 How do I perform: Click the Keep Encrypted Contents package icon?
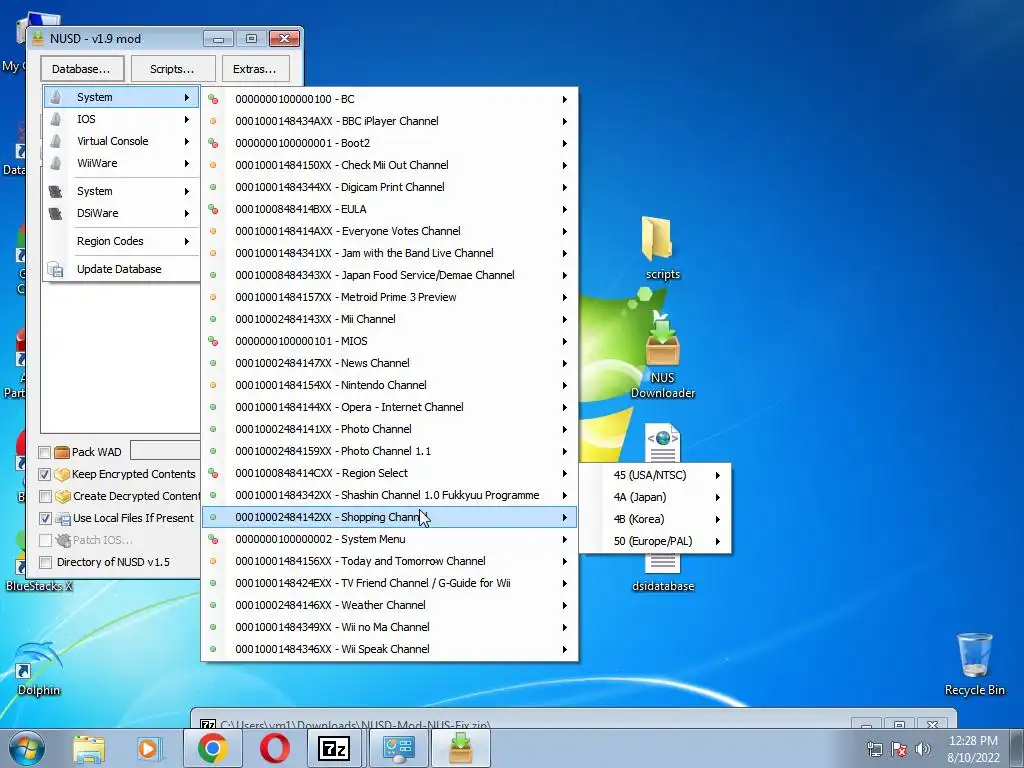coord(62,474)
